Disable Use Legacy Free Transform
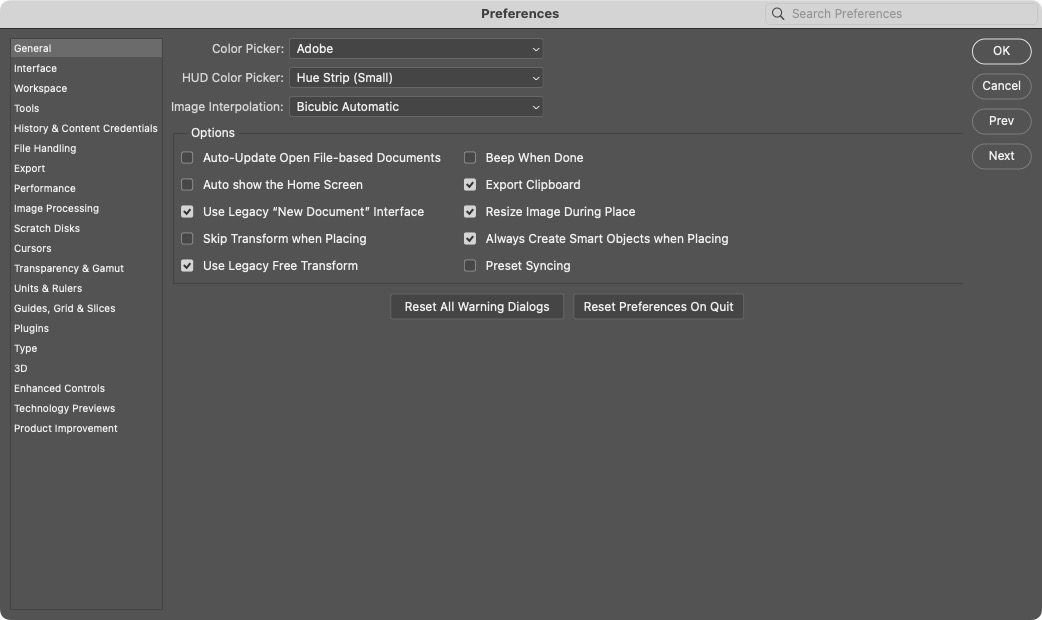This screenshot has width=1042, height=620. tap(186, 265)
